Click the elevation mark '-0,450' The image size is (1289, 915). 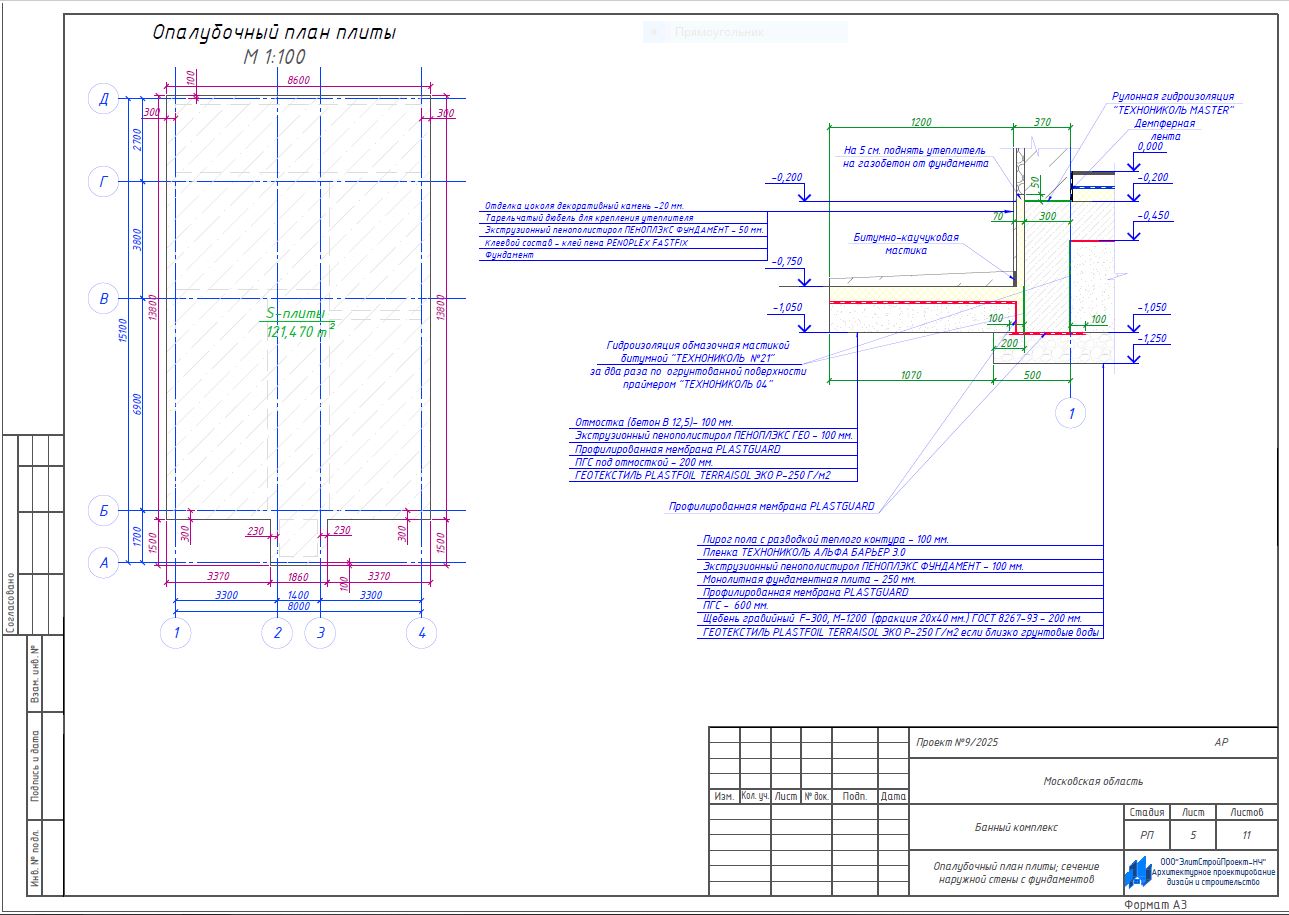coord(1153,215)
